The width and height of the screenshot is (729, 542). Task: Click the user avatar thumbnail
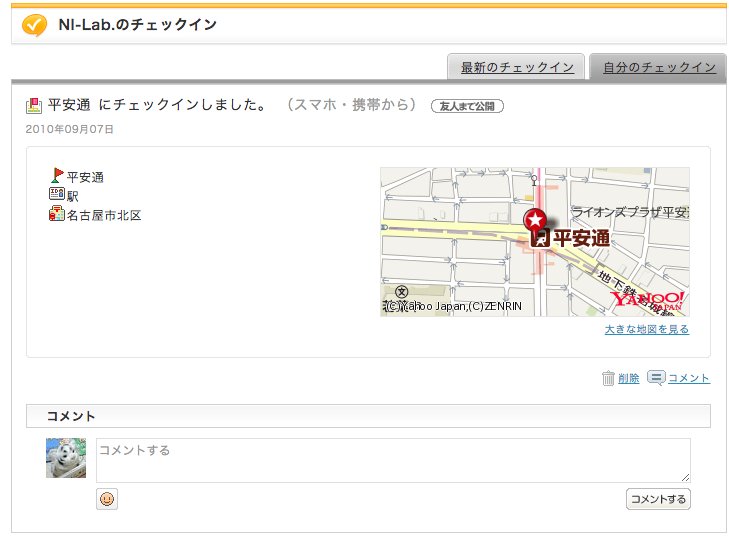click(66, 458)
